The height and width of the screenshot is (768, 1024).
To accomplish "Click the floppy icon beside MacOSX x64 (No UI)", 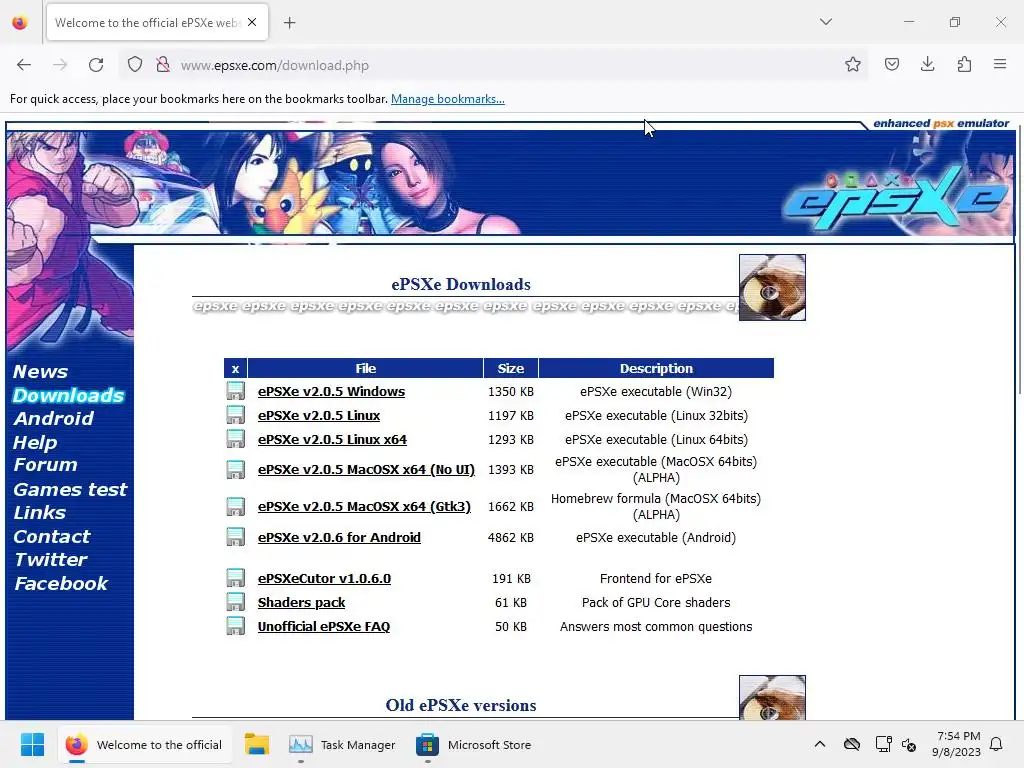I will pyautogui.click(x=235, y=470).
